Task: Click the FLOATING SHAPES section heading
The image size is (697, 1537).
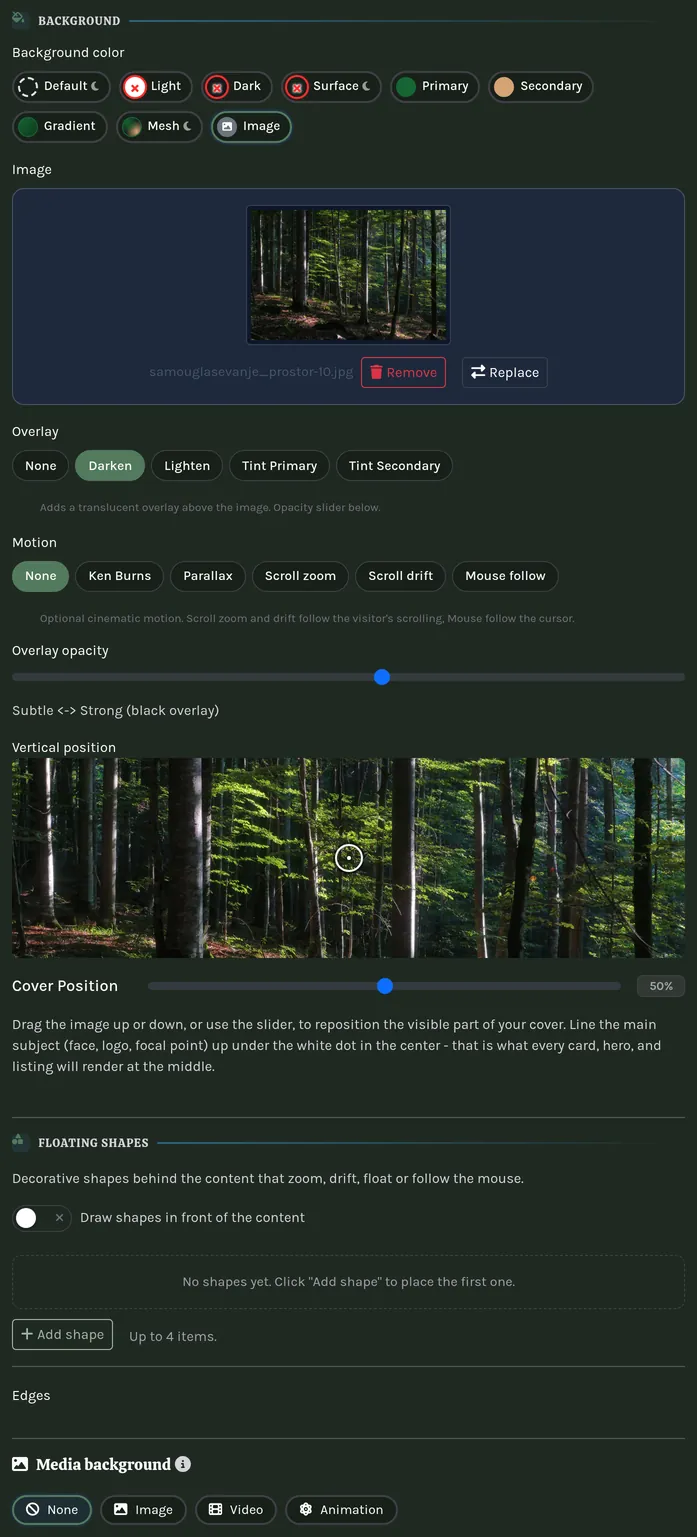Action: point(93,1143)
